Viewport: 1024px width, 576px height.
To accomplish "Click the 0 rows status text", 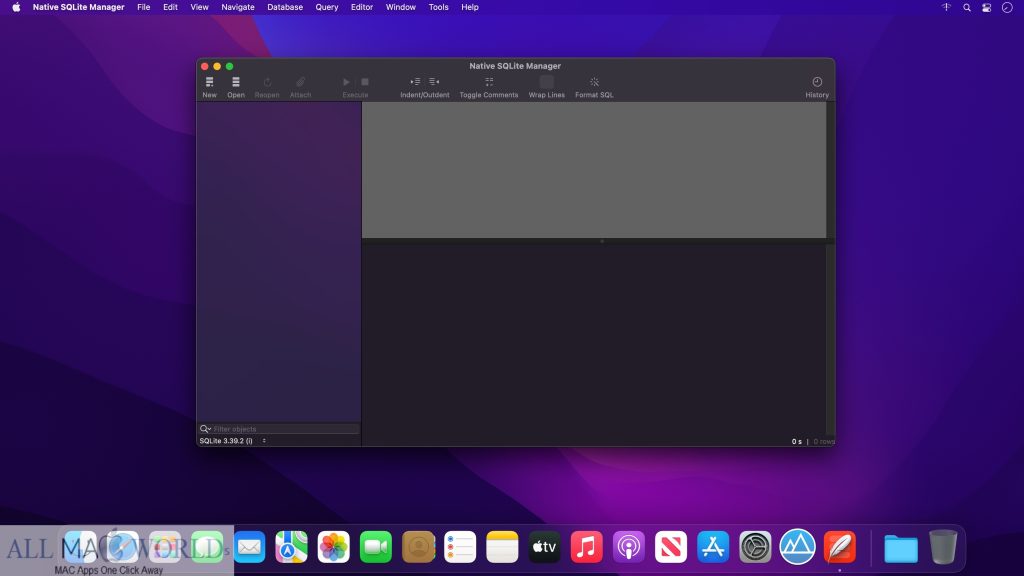I will tap(824, 441).
